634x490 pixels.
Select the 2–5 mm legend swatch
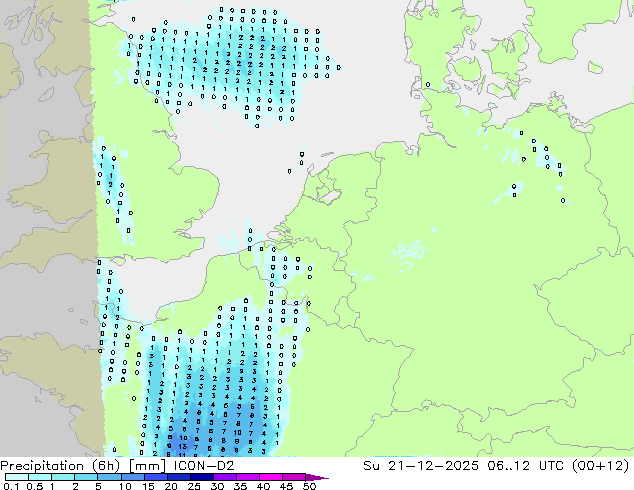coord(86,477)
